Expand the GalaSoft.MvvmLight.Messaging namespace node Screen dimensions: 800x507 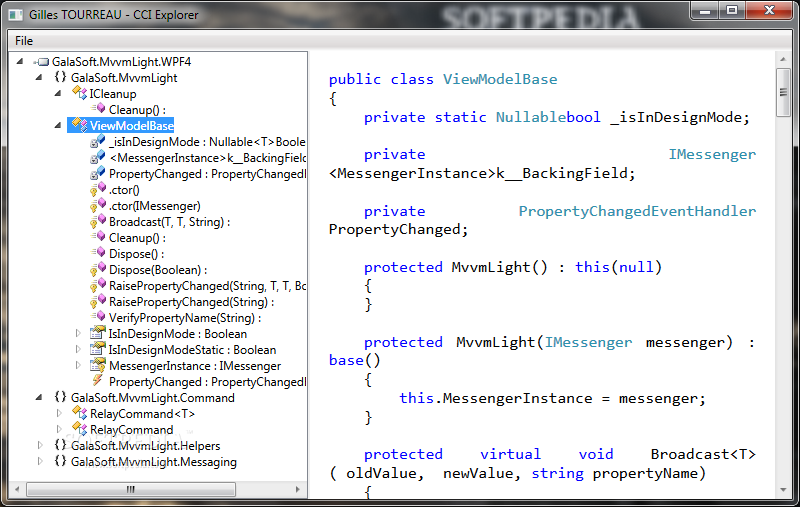click(x=40, y=461)
